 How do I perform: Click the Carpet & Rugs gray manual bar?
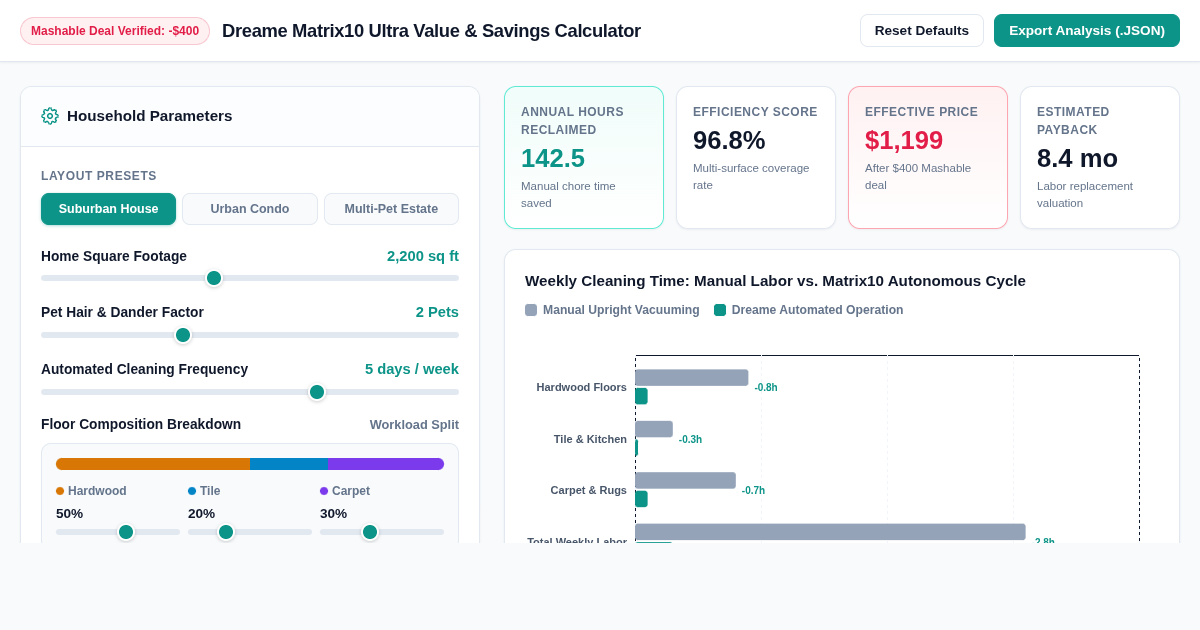click(x=685, y=481)
